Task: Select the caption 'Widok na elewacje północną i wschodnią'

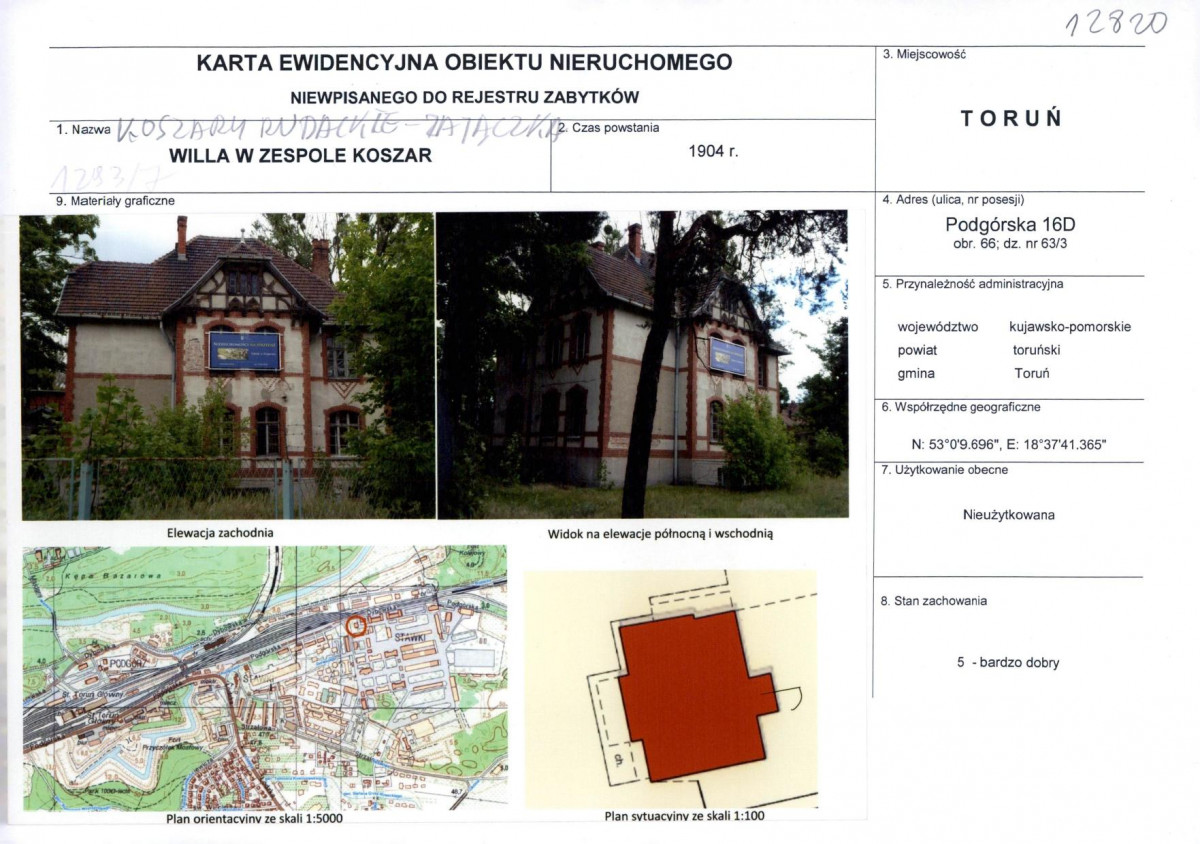Action: tap(661, 534)
